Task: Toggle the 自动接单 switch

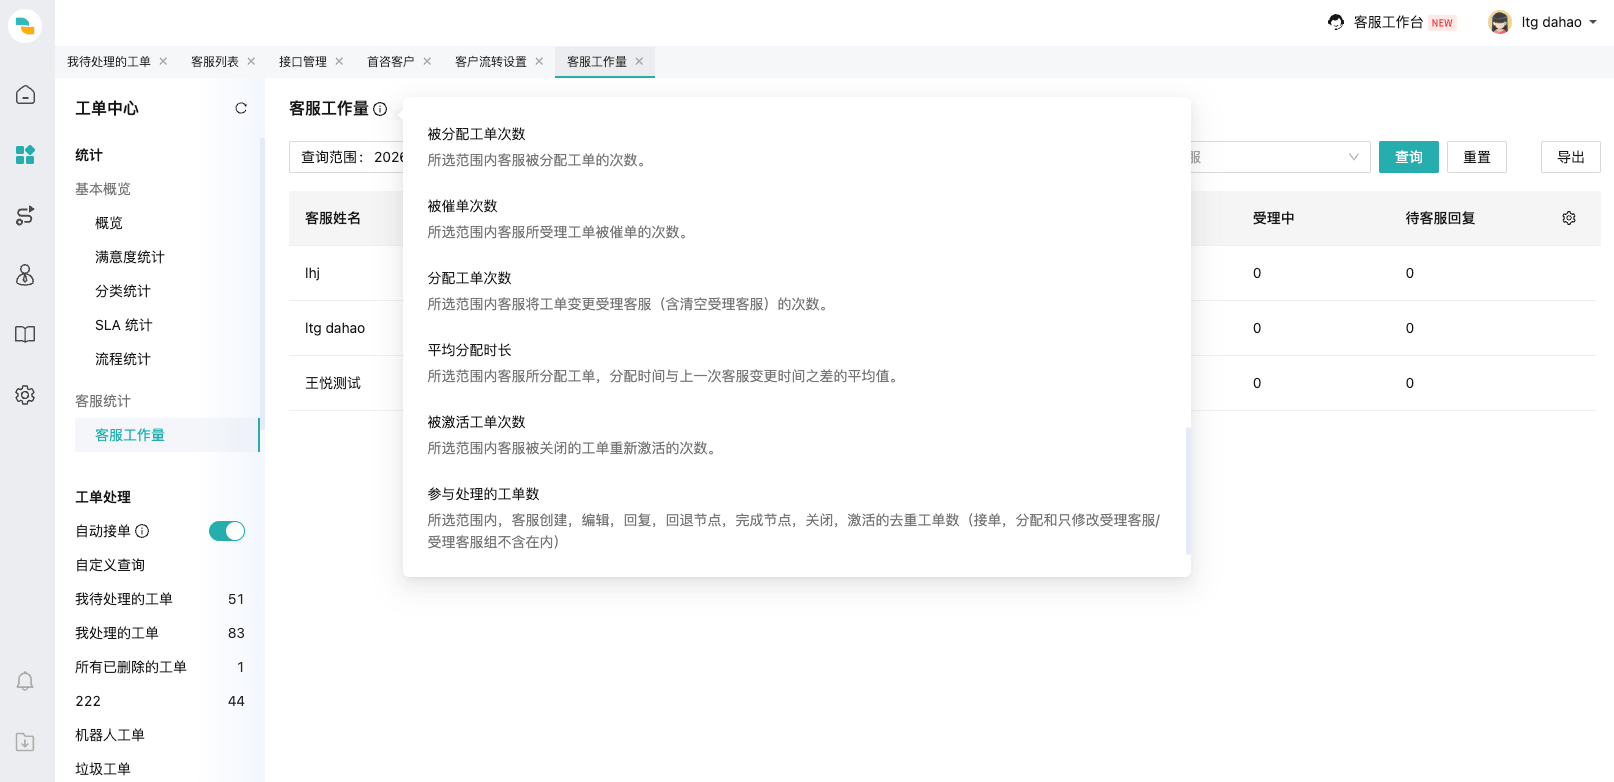Action: [x=227, y=531]
